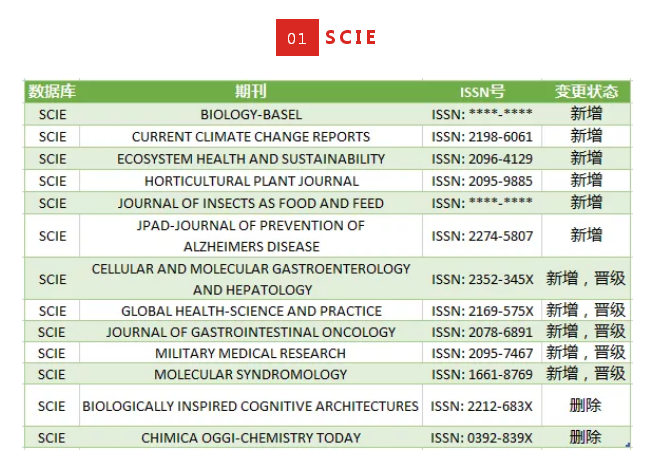Select the ISSN 2352-345X cell

(482, 279)
